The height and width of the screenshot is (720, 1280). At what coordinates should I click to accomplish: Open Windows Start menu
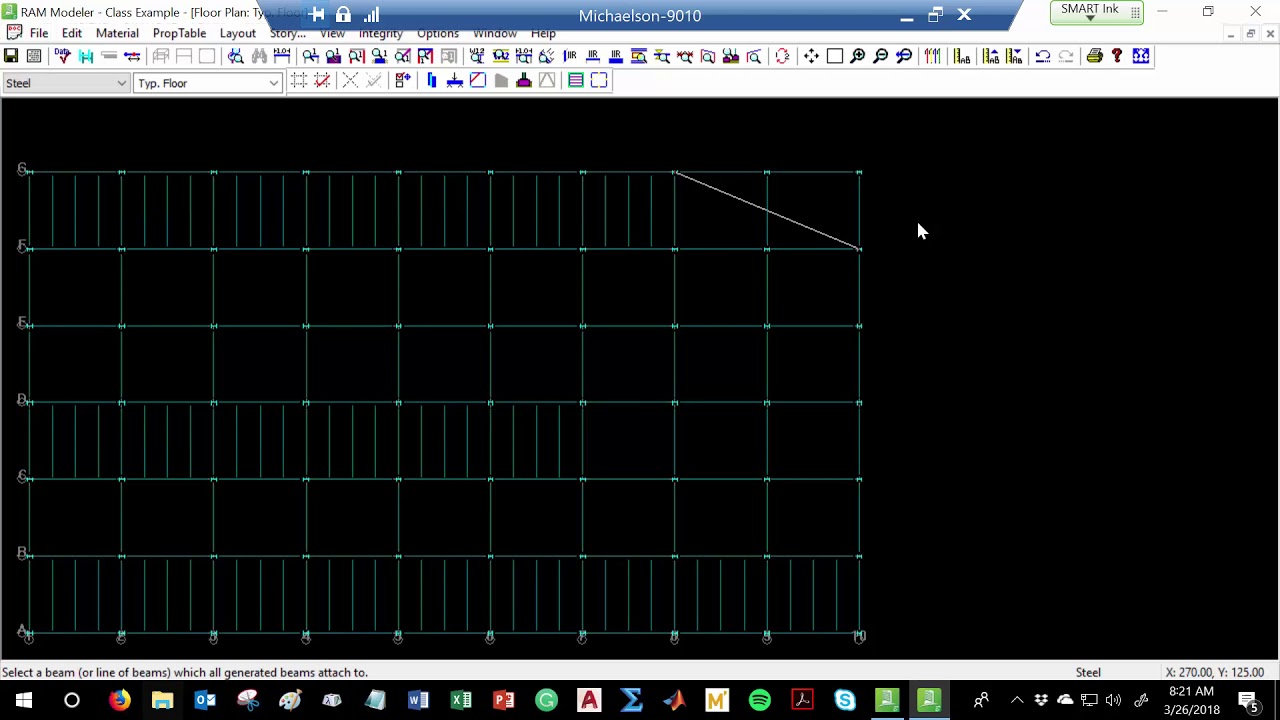(x=23, y=700)
